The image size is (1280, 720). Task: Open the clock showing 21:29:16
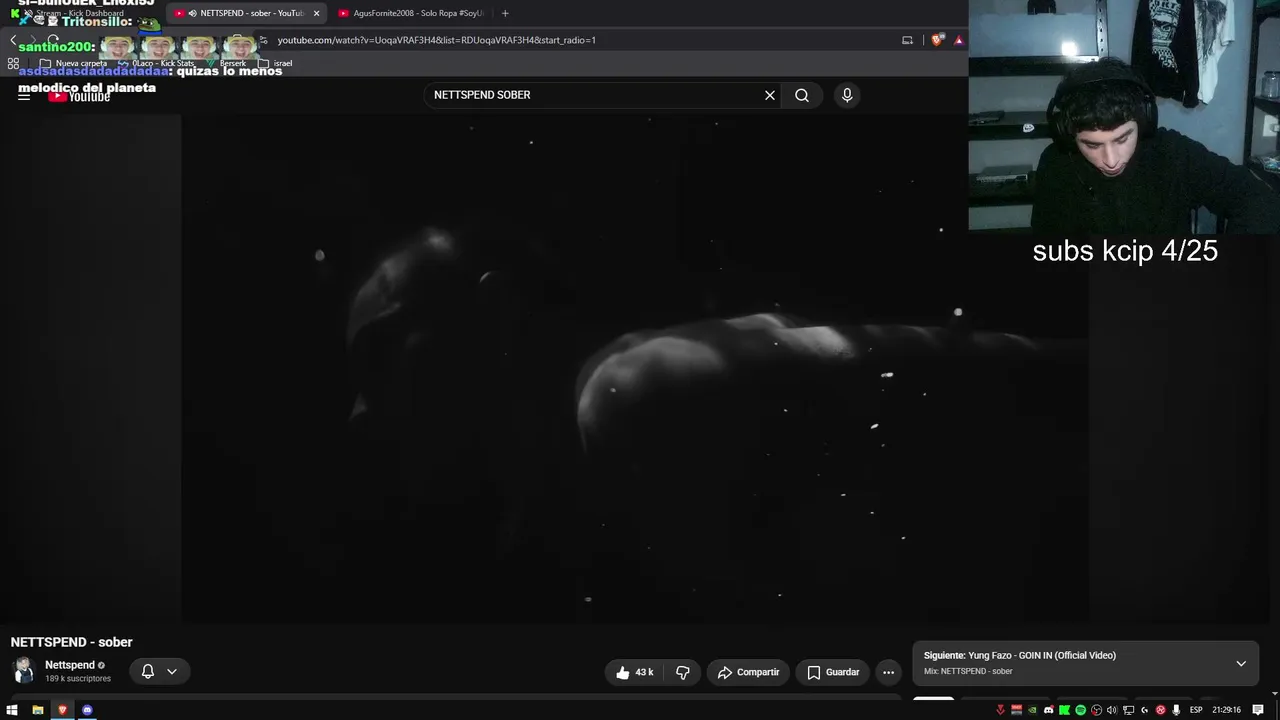pos(1226,710)
